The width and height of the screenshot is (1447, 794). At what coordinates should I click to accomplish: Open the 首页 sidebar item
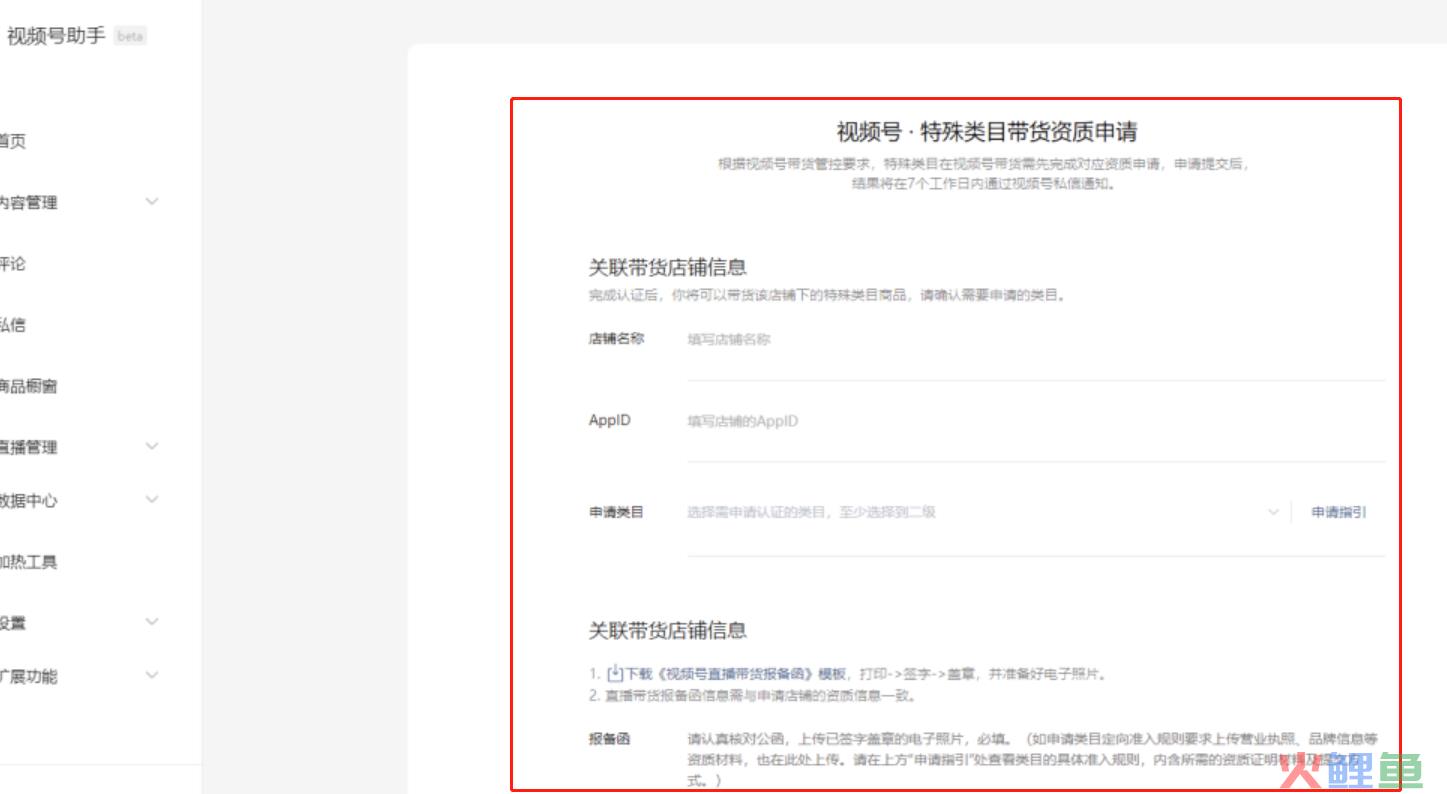click(13, 141)
